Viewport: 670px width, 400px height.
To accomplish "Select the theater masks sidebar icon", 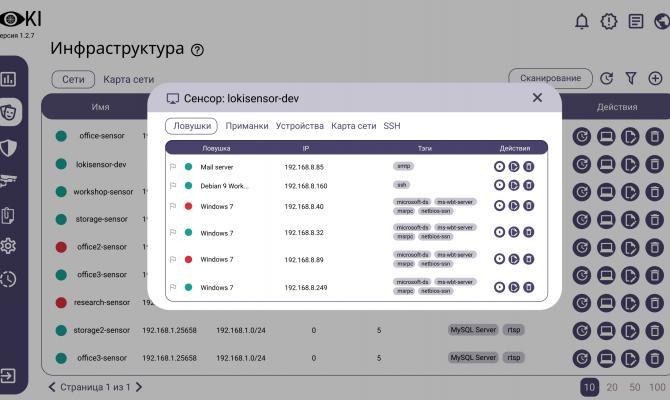I will [8, 112].
